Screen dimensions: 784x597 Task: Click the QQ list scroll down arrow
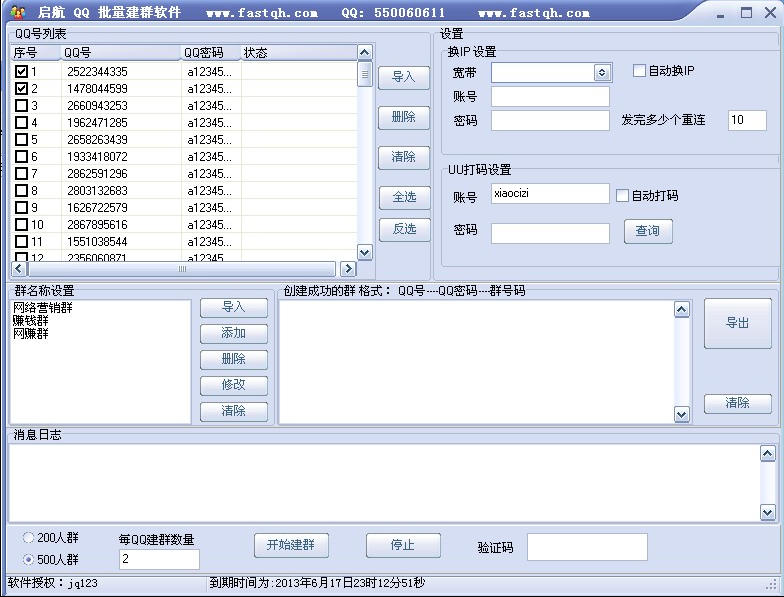364,252
